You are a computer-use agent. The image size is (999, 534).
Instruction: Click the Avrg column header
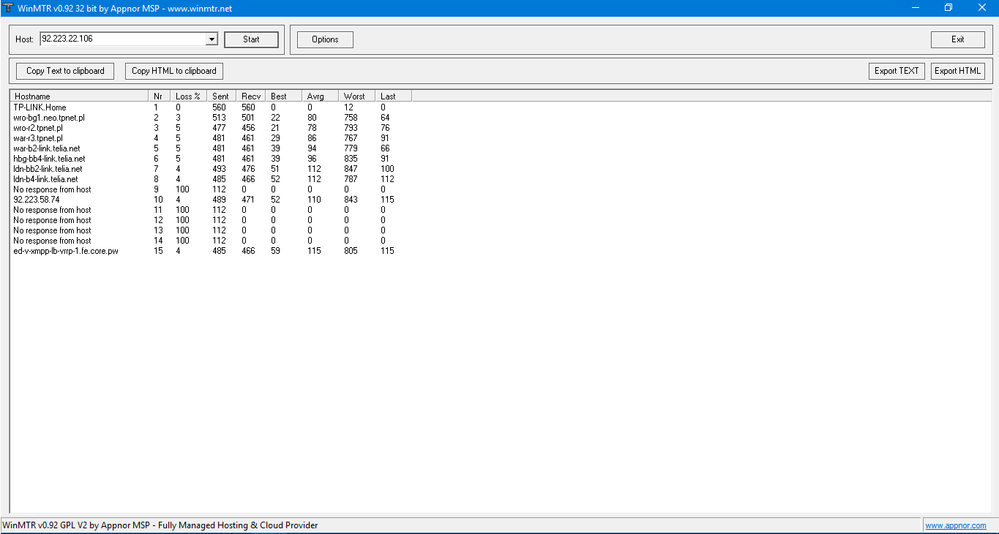[320, 96]
